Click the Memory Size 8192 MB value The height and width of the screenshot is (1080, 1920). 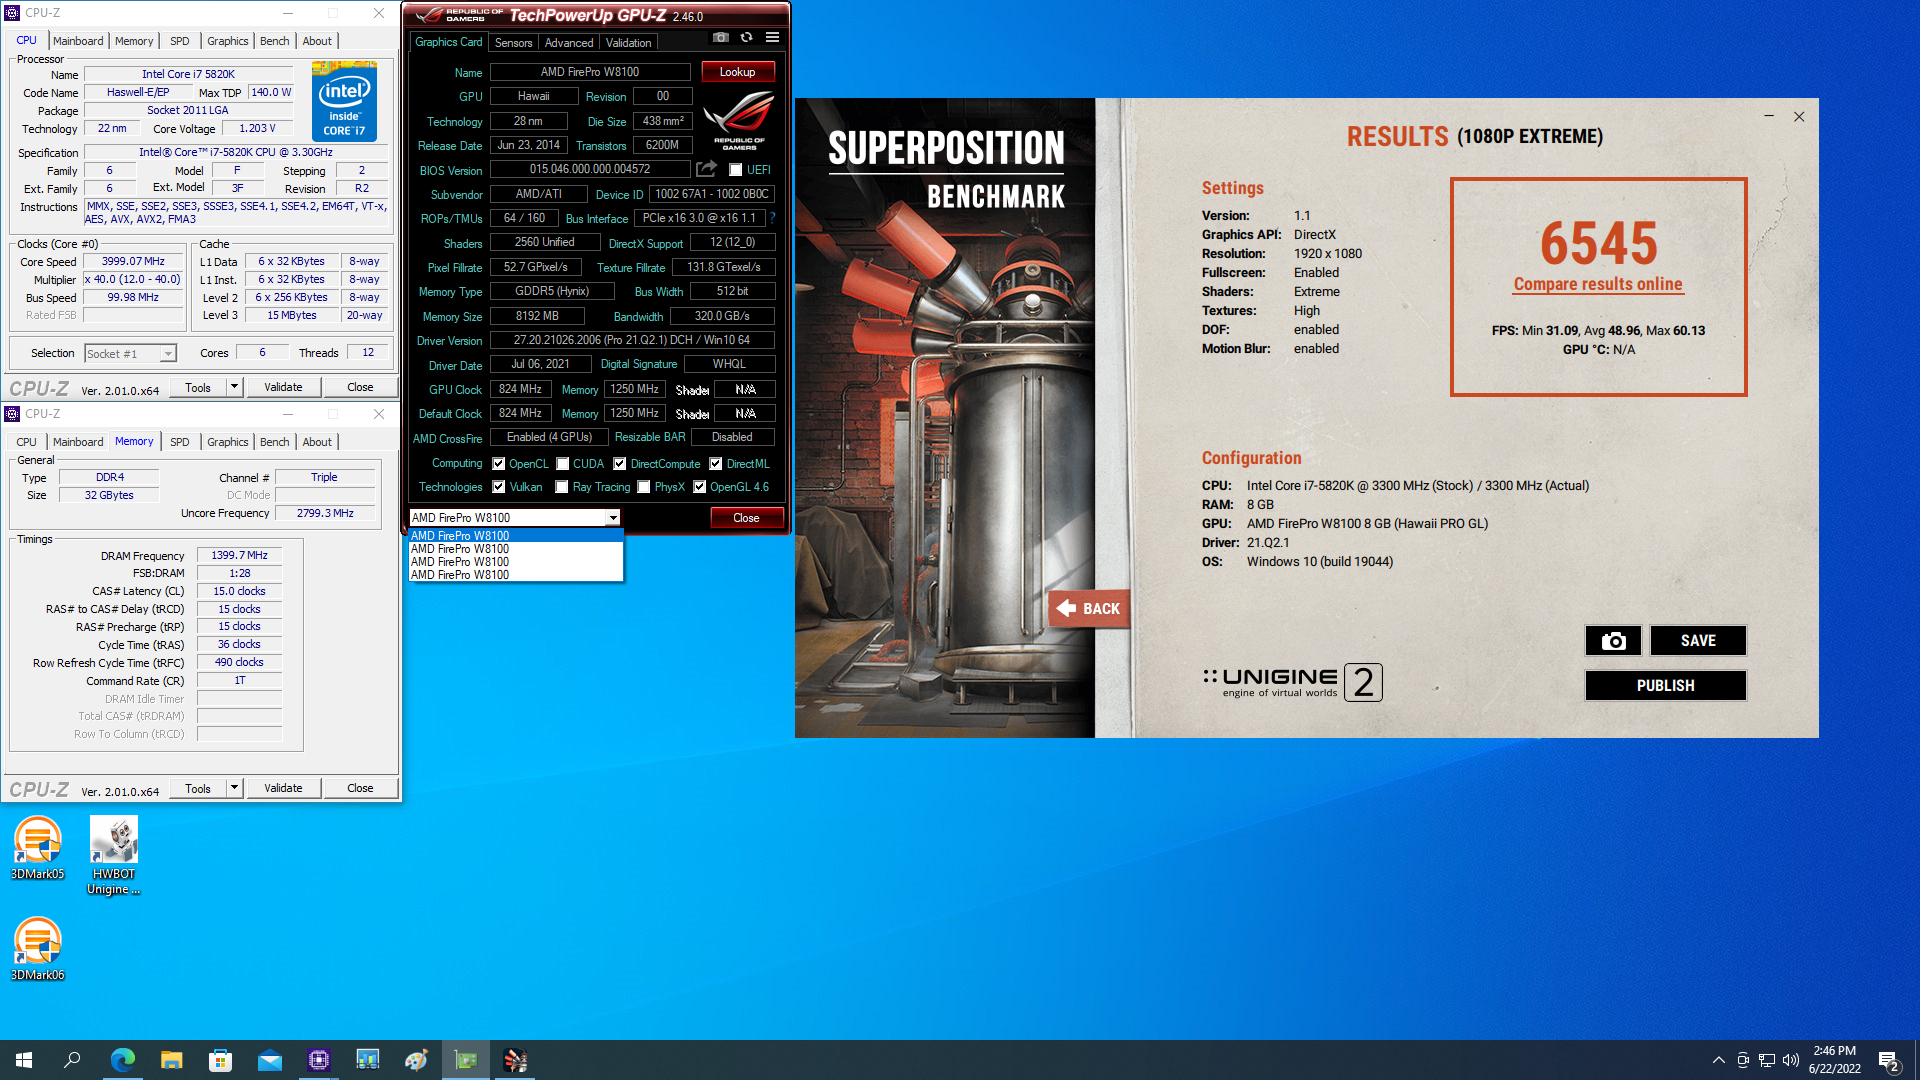[537, 316]
